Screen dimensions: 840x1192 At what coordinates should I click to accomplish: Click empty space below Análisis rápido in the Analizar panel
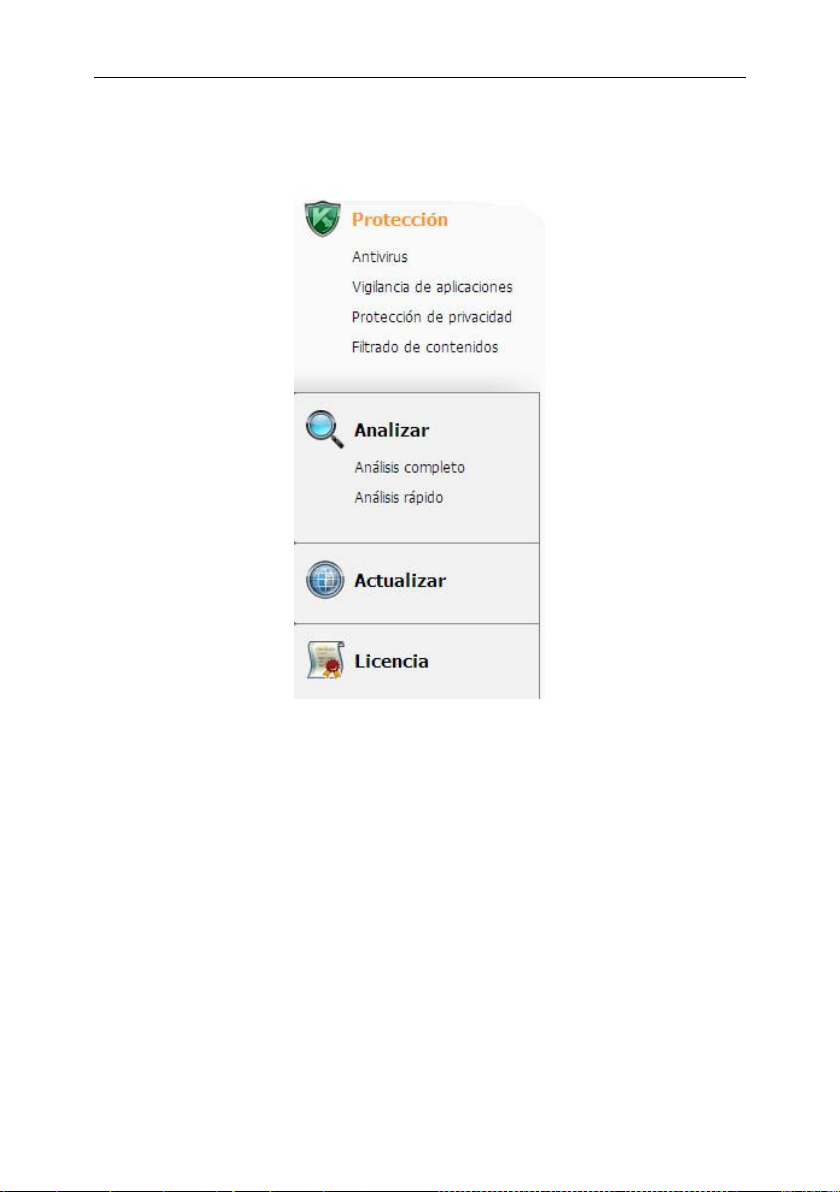(x=417, y=526)
